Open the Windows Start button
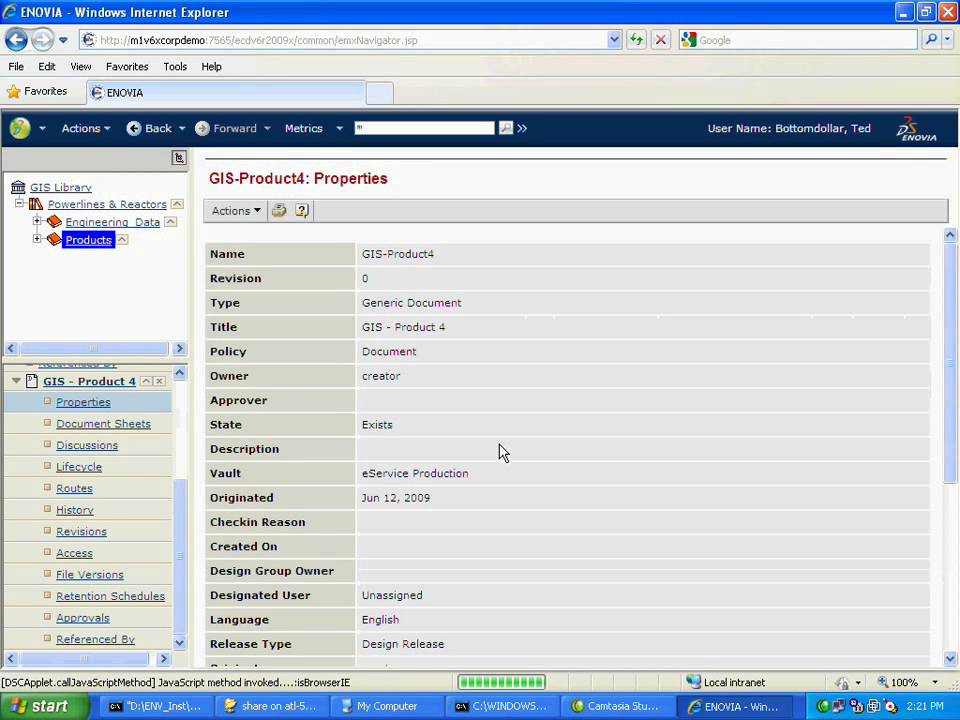Screen dimensions: 960x720 43,706
